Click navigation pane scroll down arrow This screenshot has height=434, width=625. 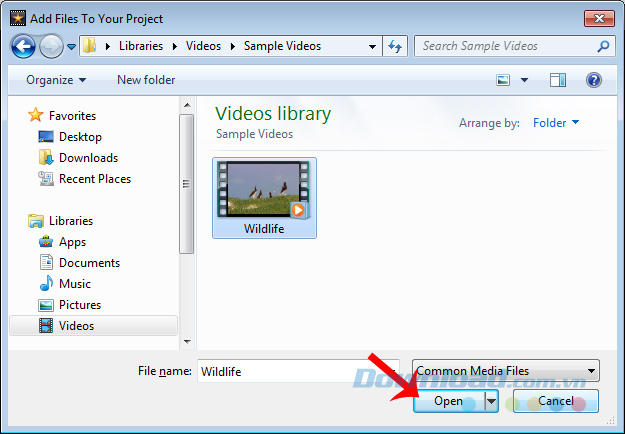point(187,342)
